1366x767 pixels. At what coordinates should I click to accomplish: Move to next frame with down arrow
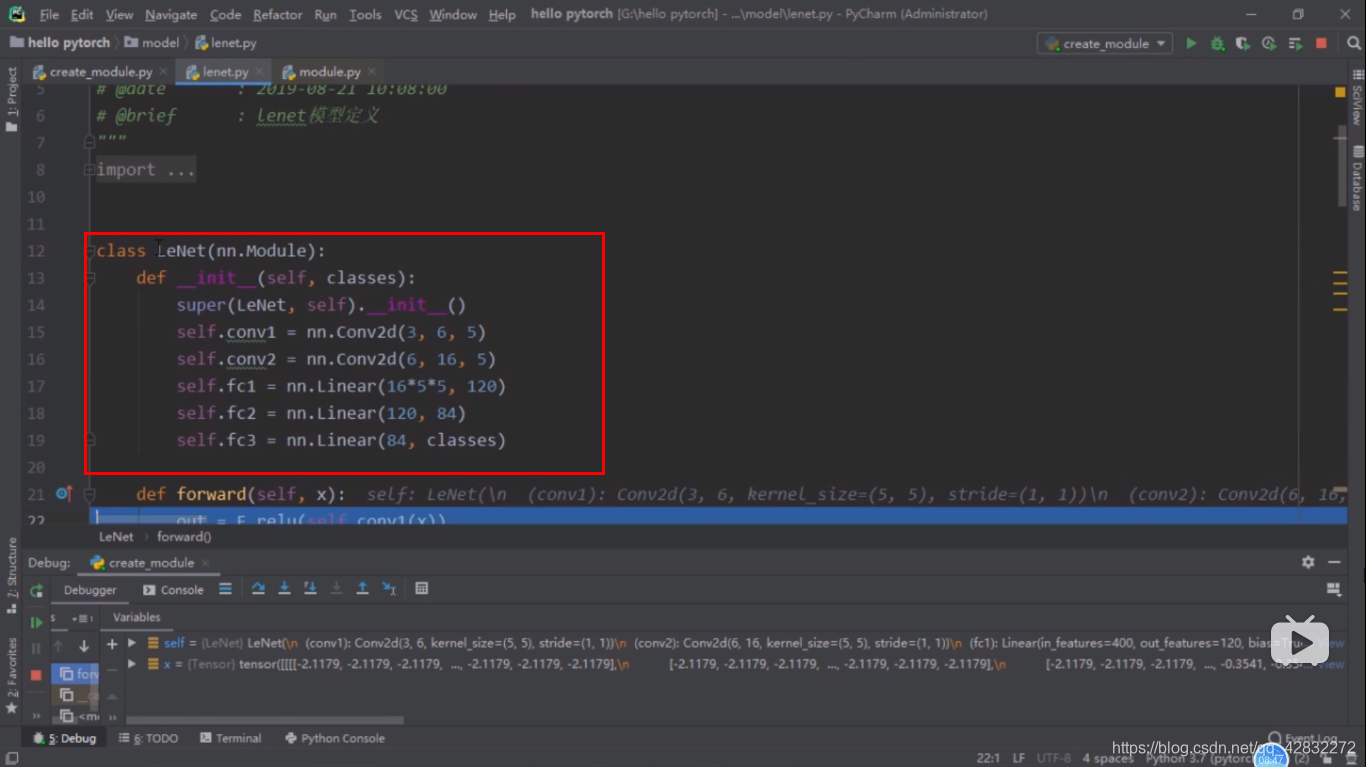[84, 646]
